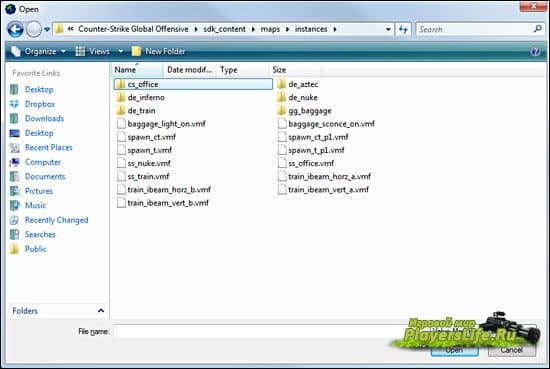Select file train_ibeam_vert_b.vmf
This screenshot has width=550, height=369.
(x=163, y=203)
